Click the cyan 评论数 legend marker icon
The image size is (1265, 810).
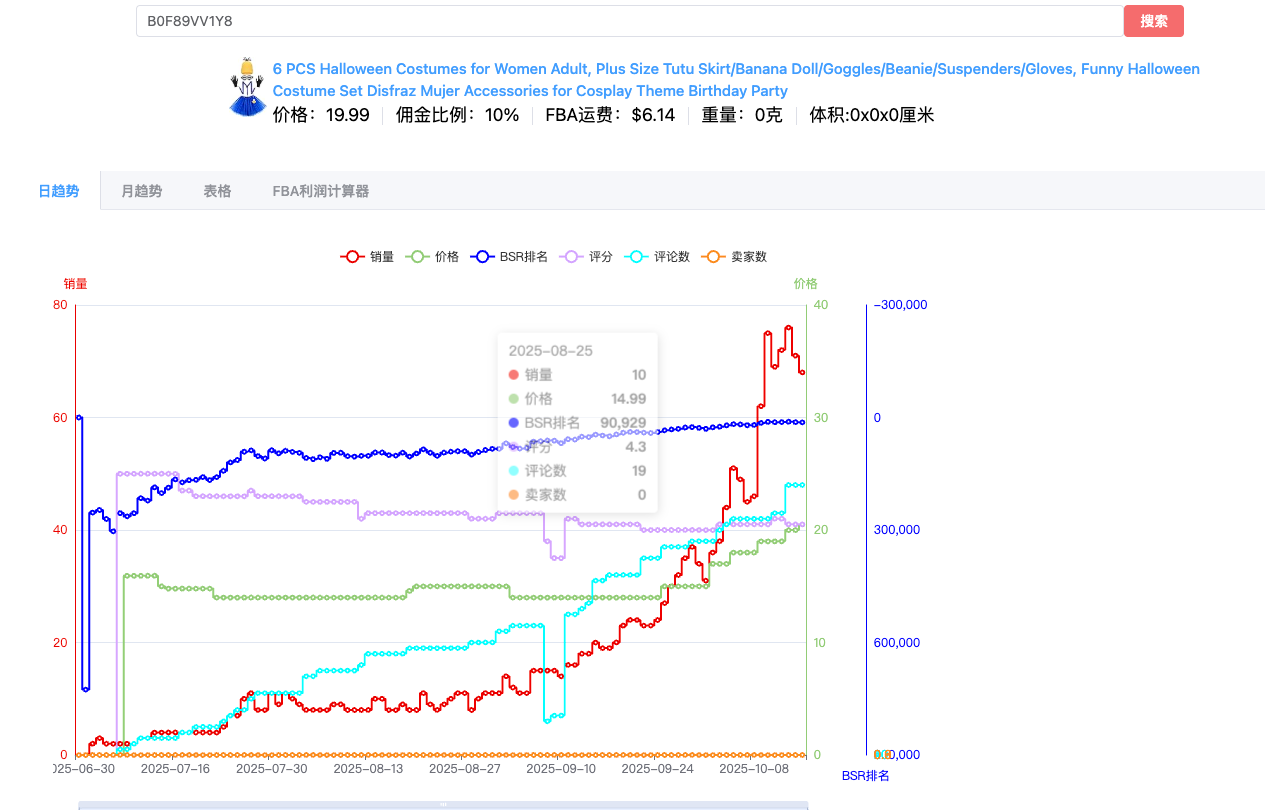click(x=636, y=257)
